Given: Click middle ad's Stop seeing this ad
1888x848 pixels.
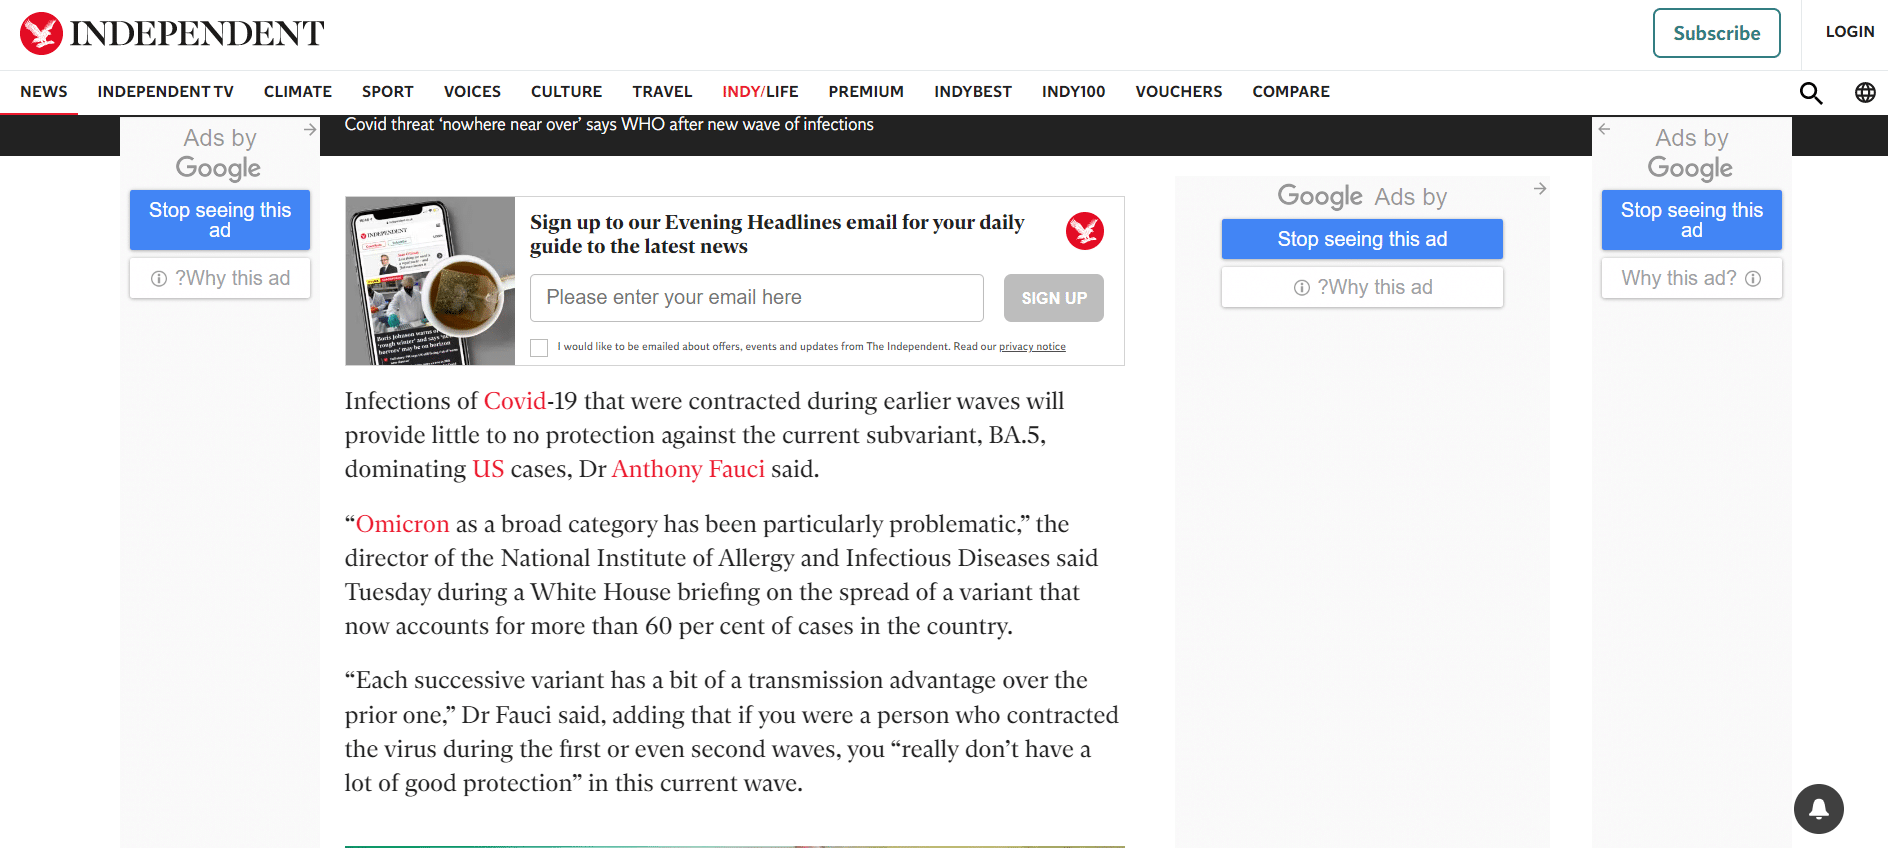Looking at the screenshot, I should 1361,239.
